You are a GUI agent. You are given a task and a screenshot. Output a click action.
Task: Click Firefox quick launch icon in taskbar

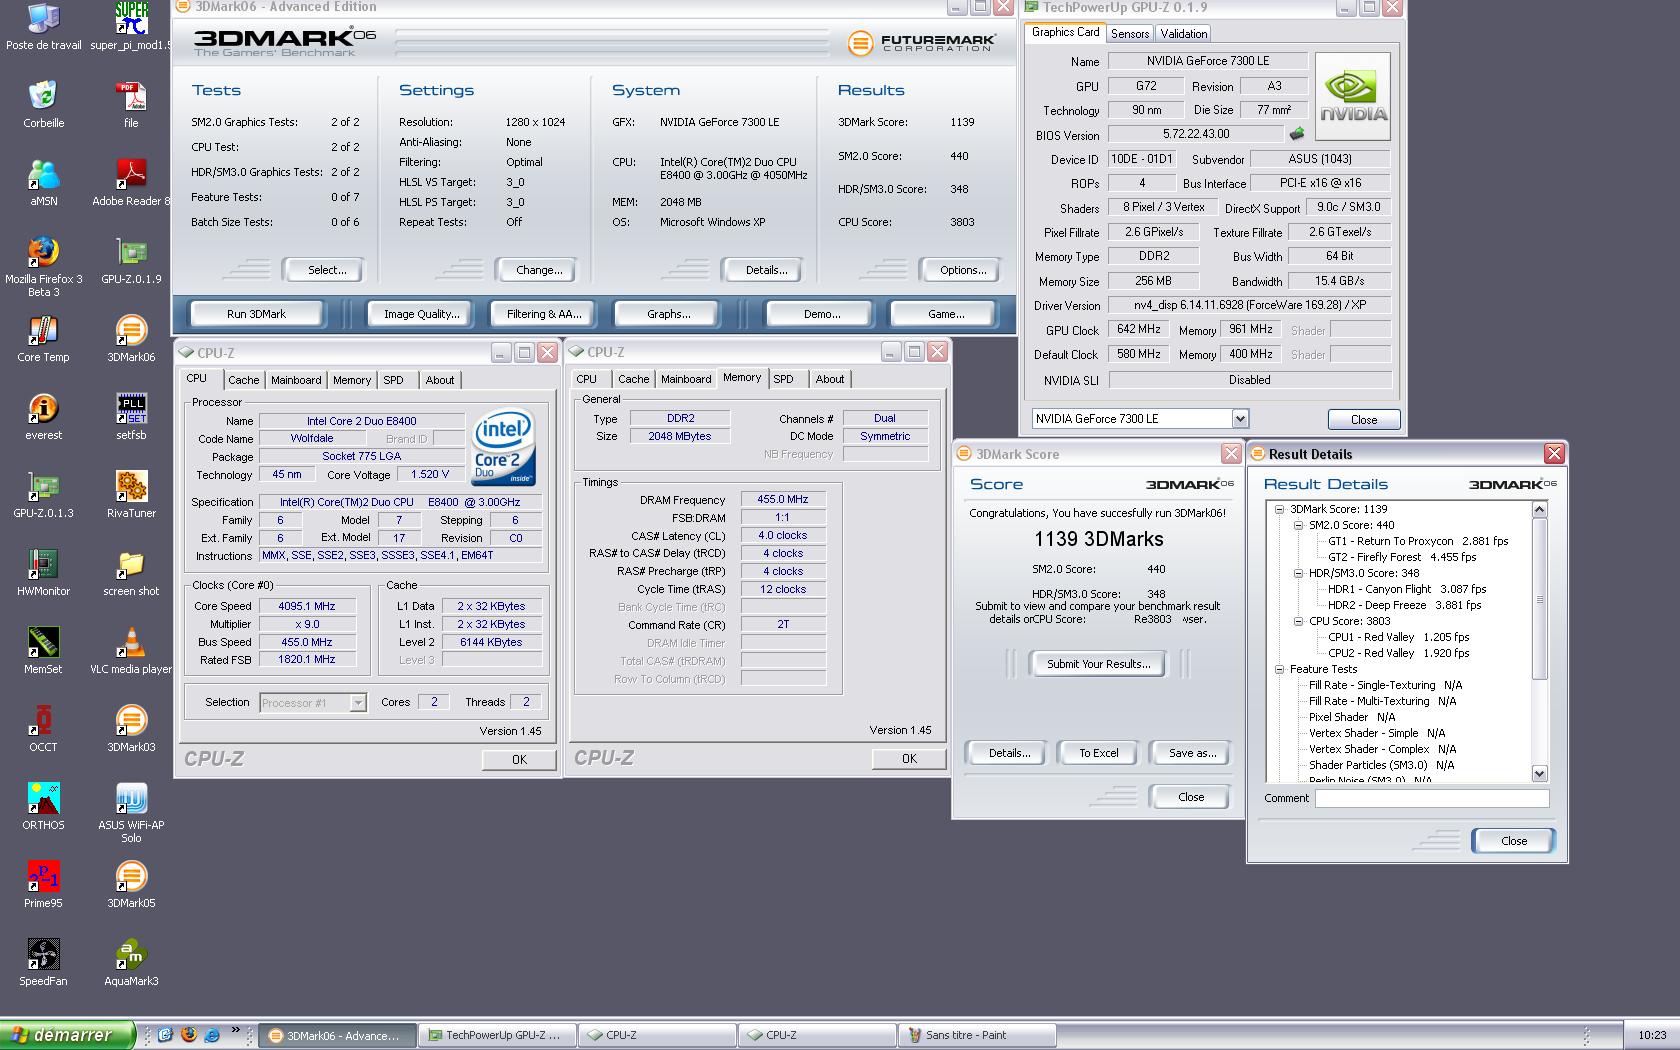click(188, 1035)
